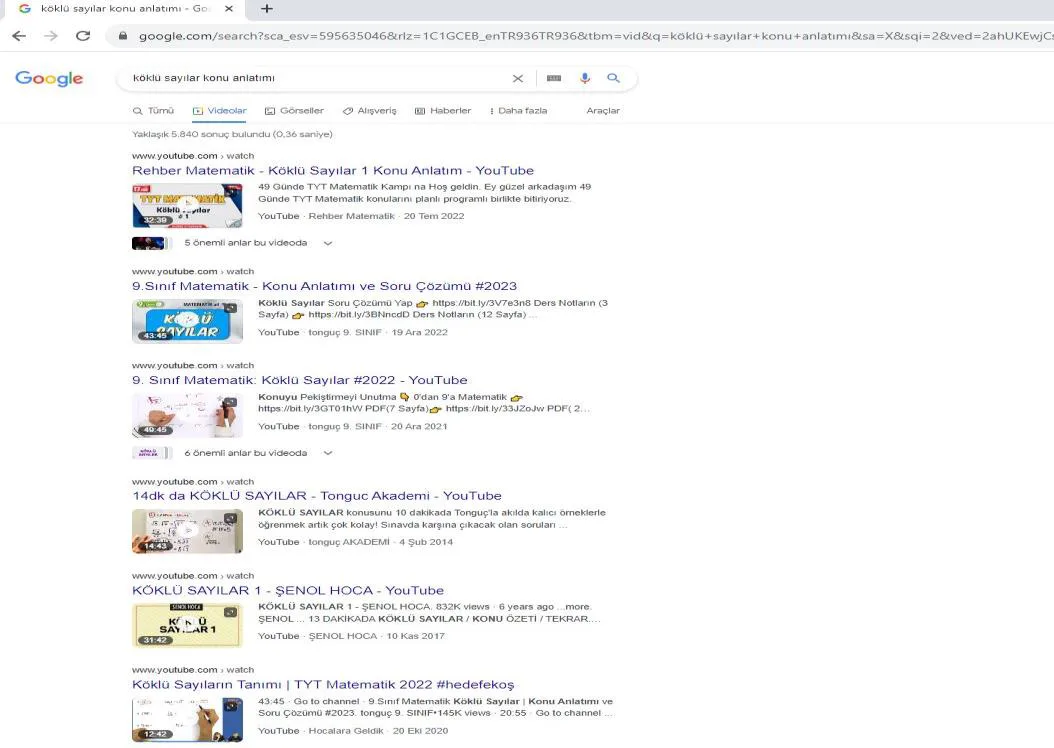Select the Videolar tab

tap(220, 111)
